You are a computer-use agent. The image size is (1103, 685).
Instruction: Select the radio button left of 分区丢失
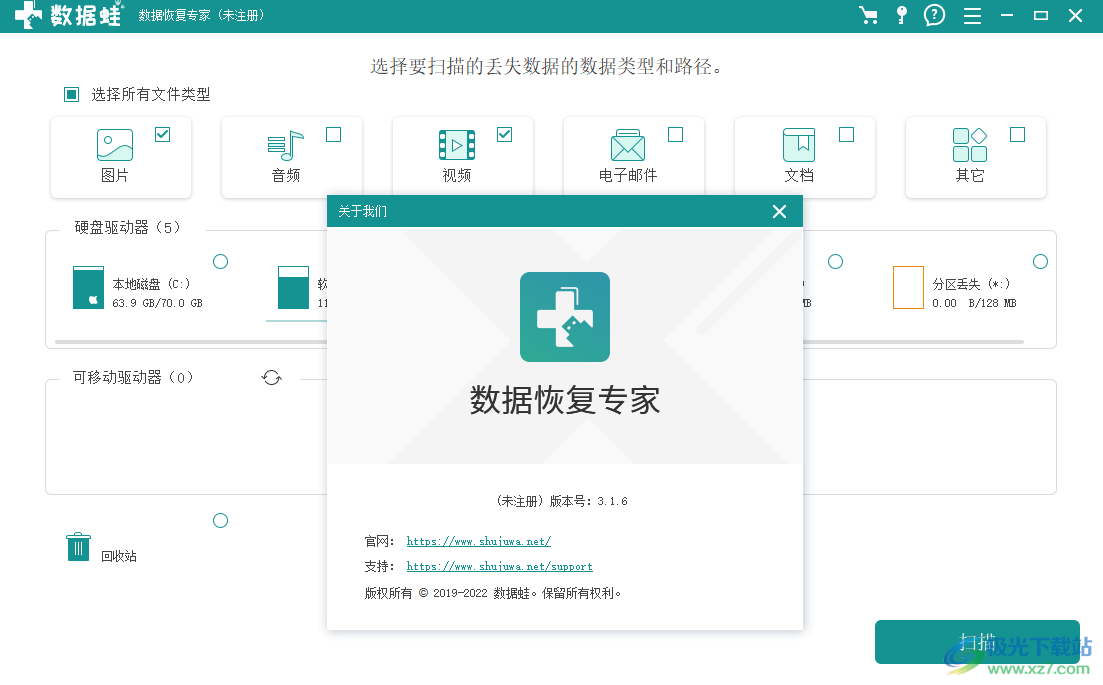pos(835,262)
